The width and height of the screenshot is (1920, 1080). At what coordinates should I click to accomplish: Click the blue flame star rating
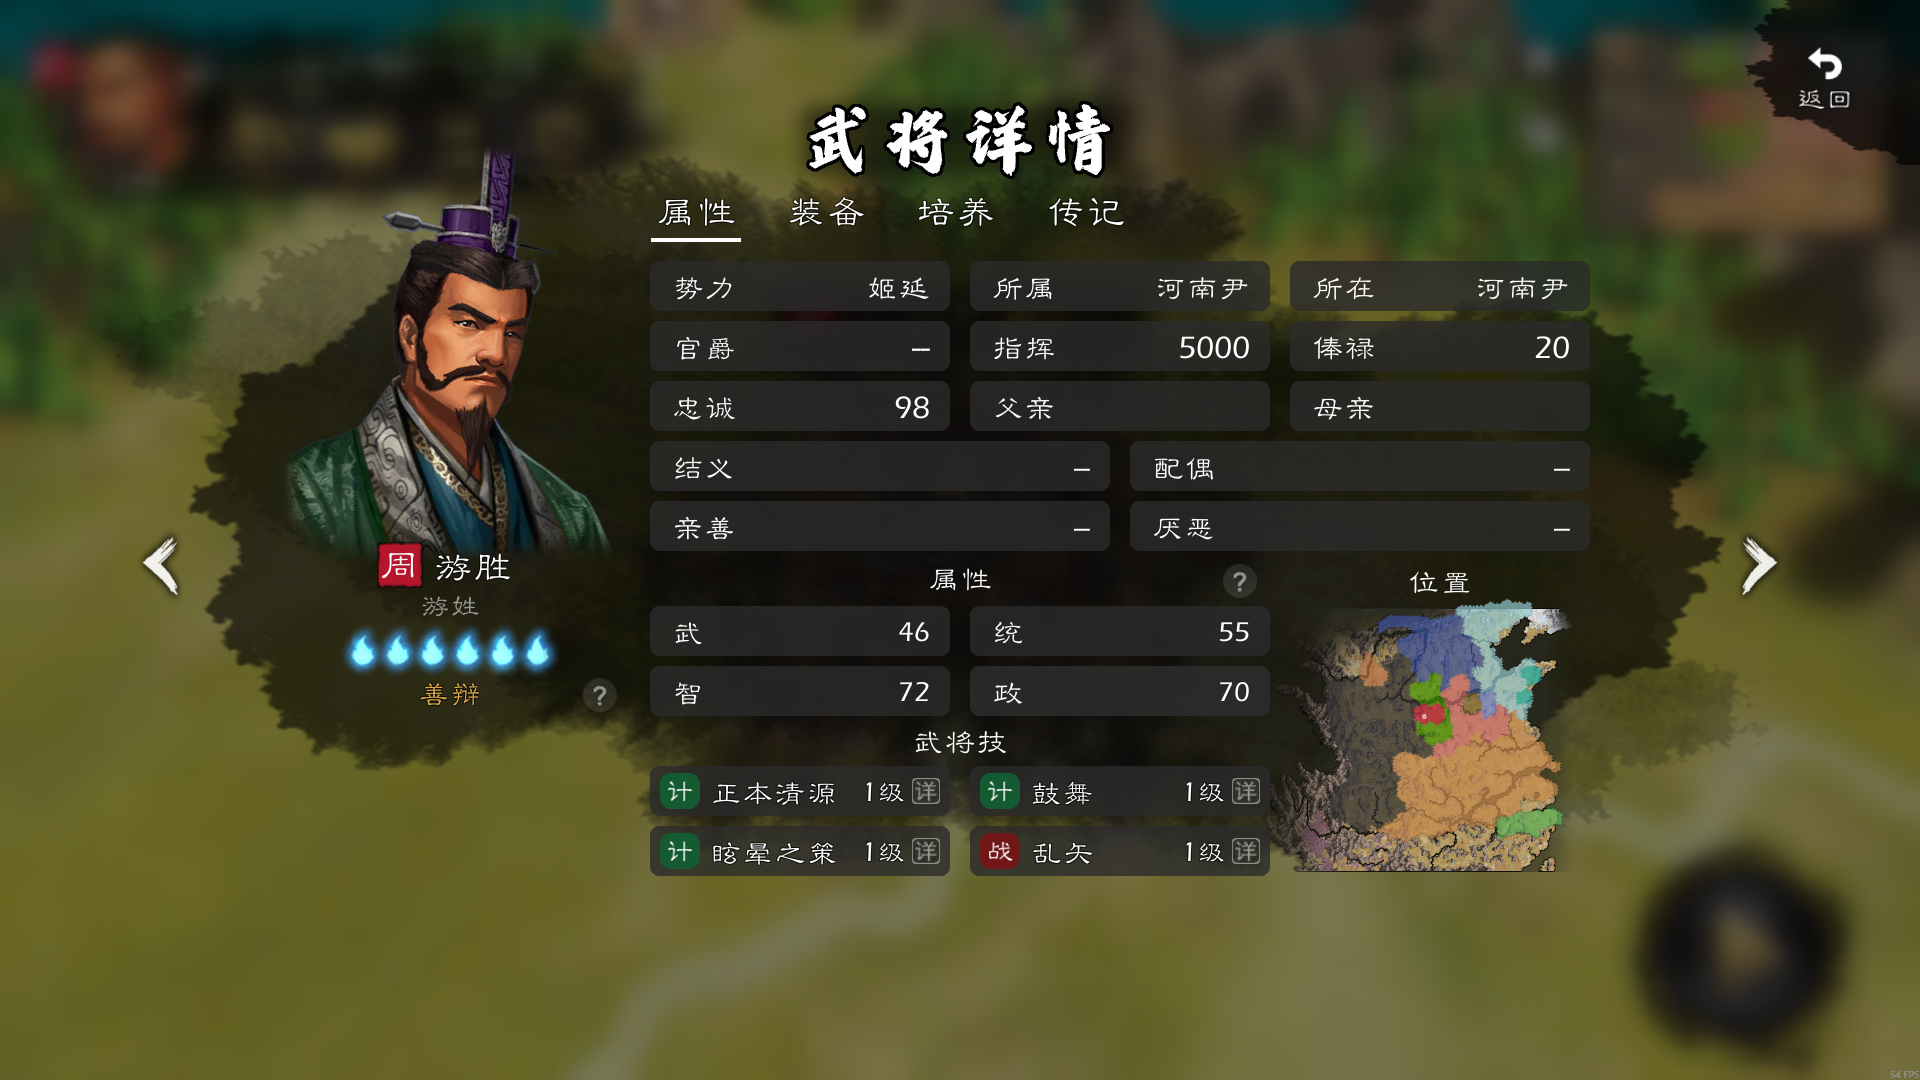click(450, 650)
